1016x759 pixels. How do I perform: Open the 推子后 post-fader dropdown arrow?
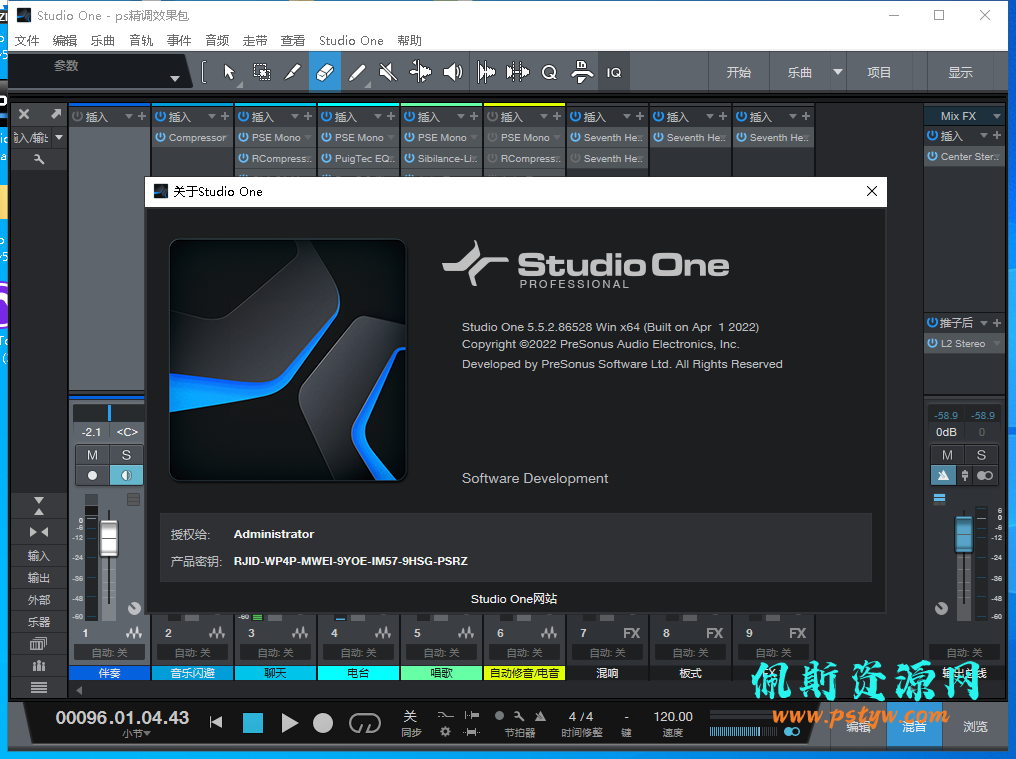pos(984,323)
